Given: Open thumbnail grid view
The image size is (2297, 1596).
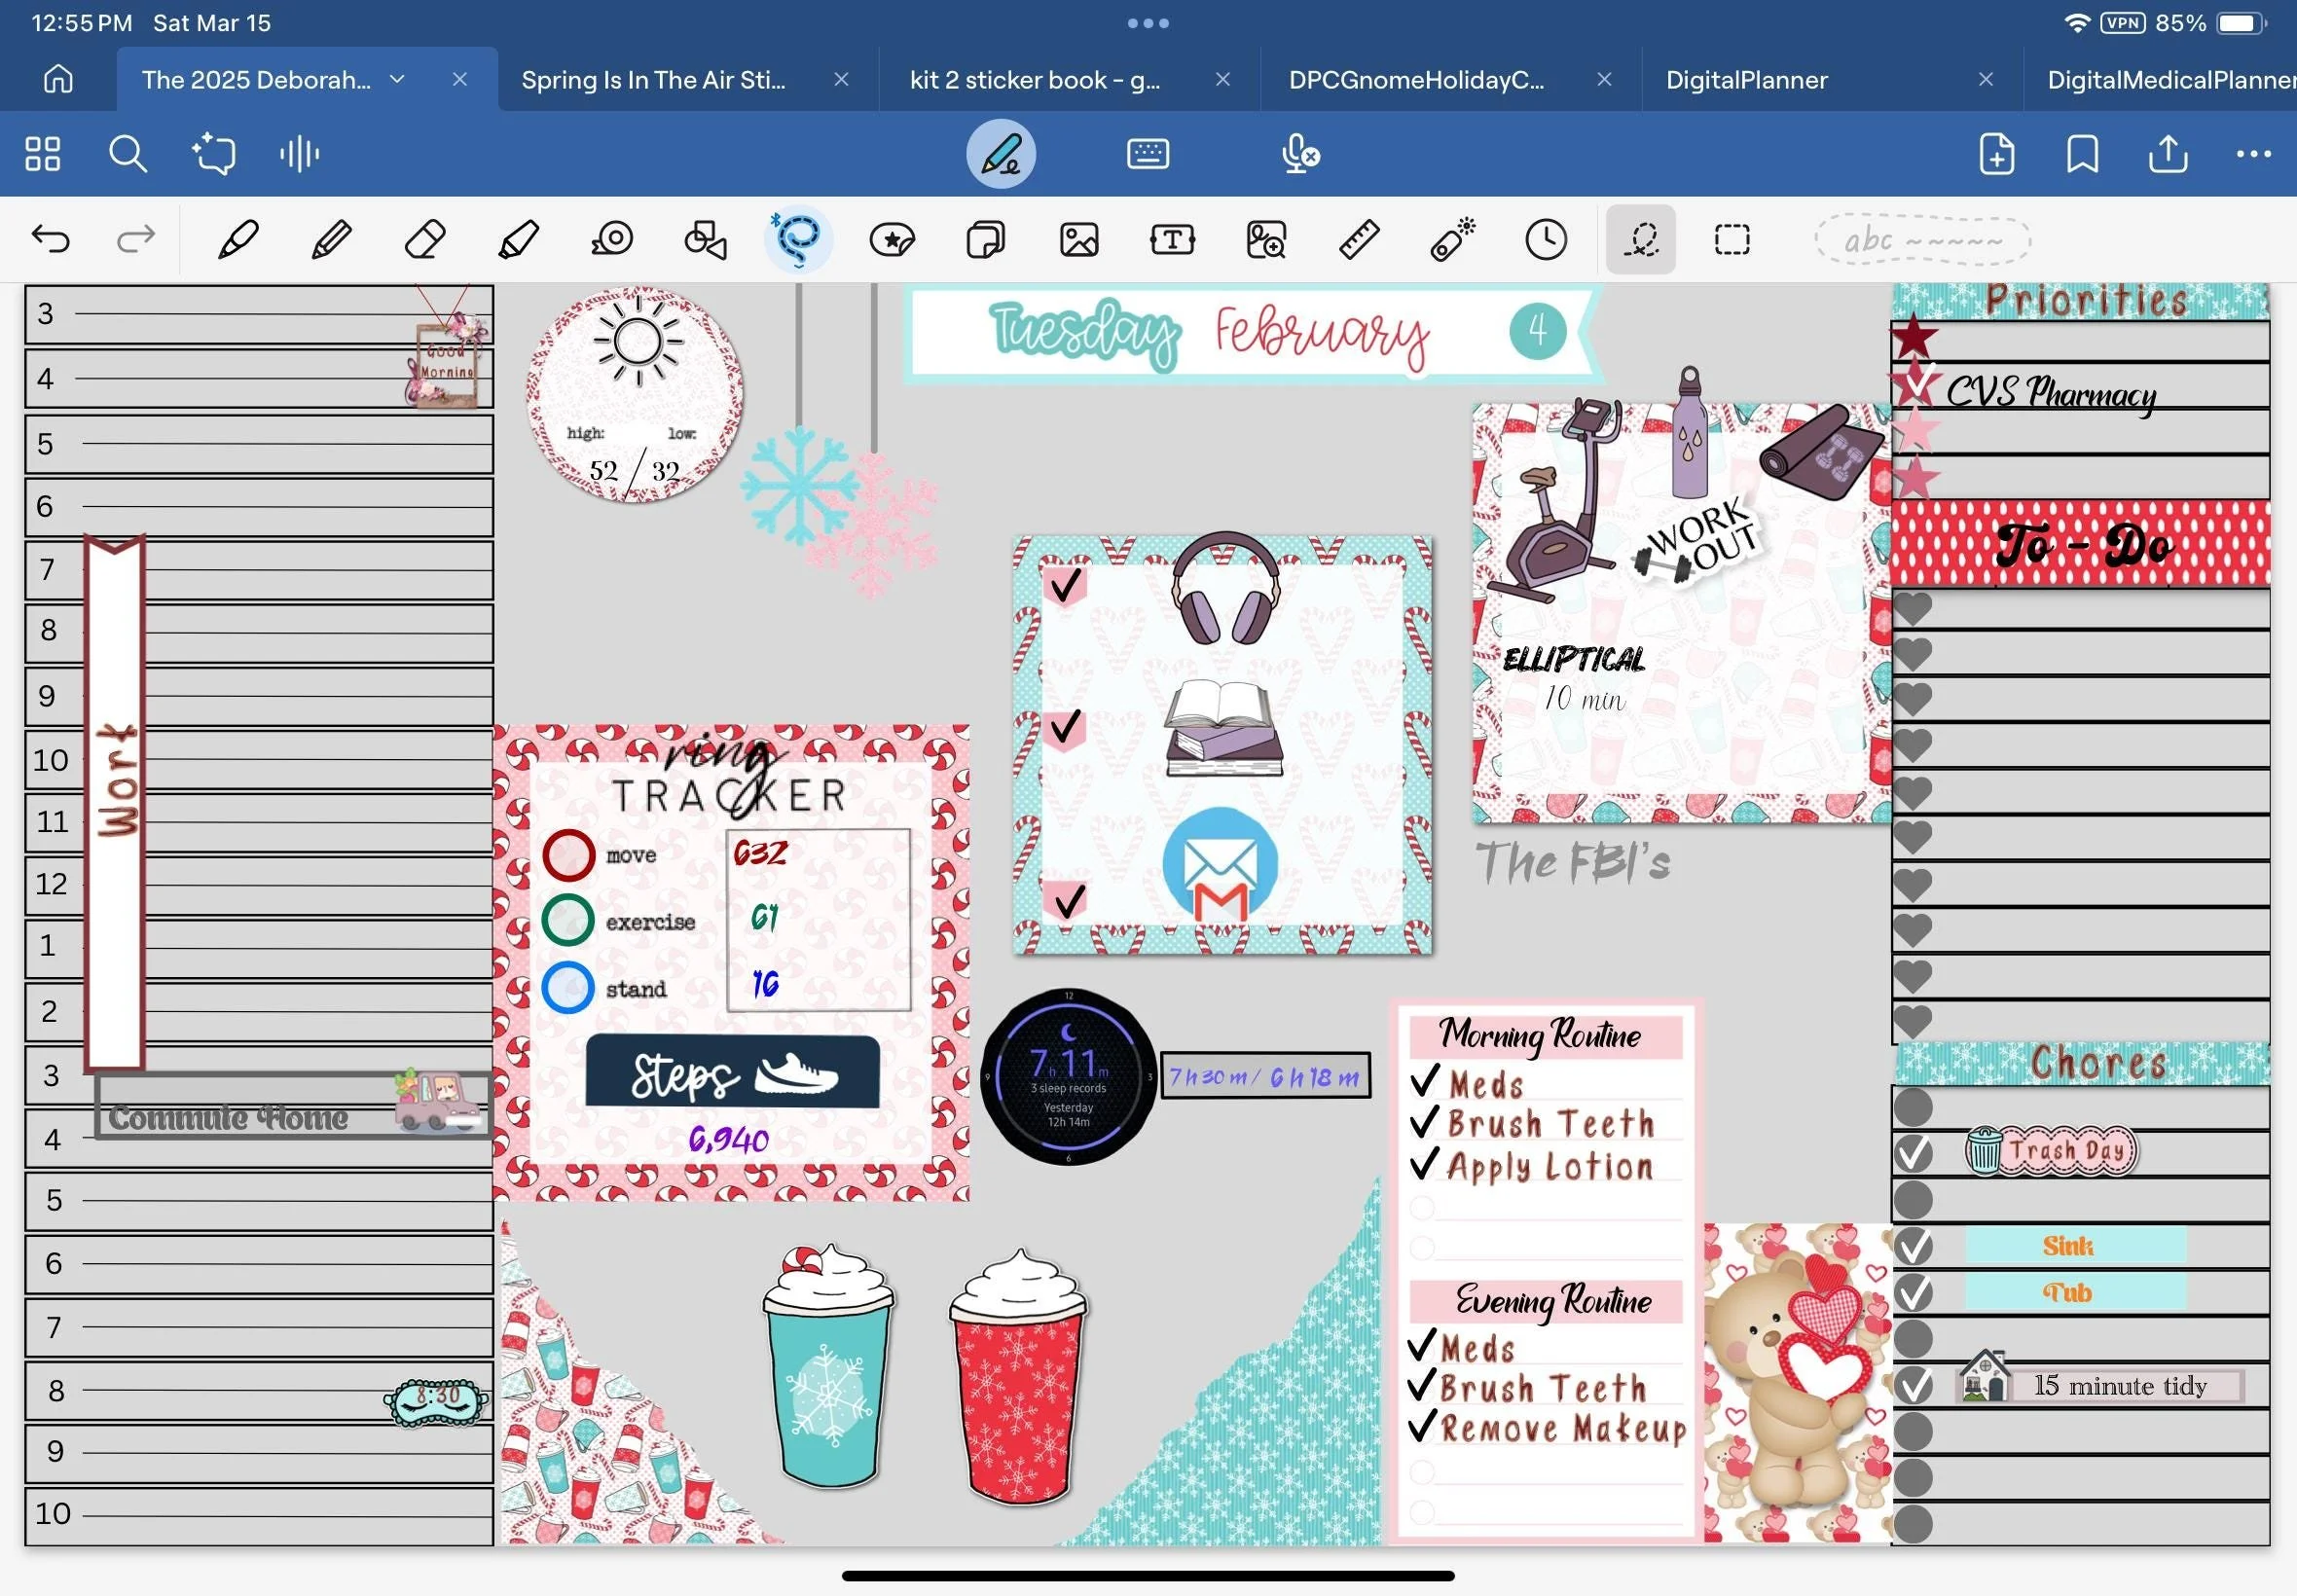Looking at the screenshot, I should click(42, 154).
